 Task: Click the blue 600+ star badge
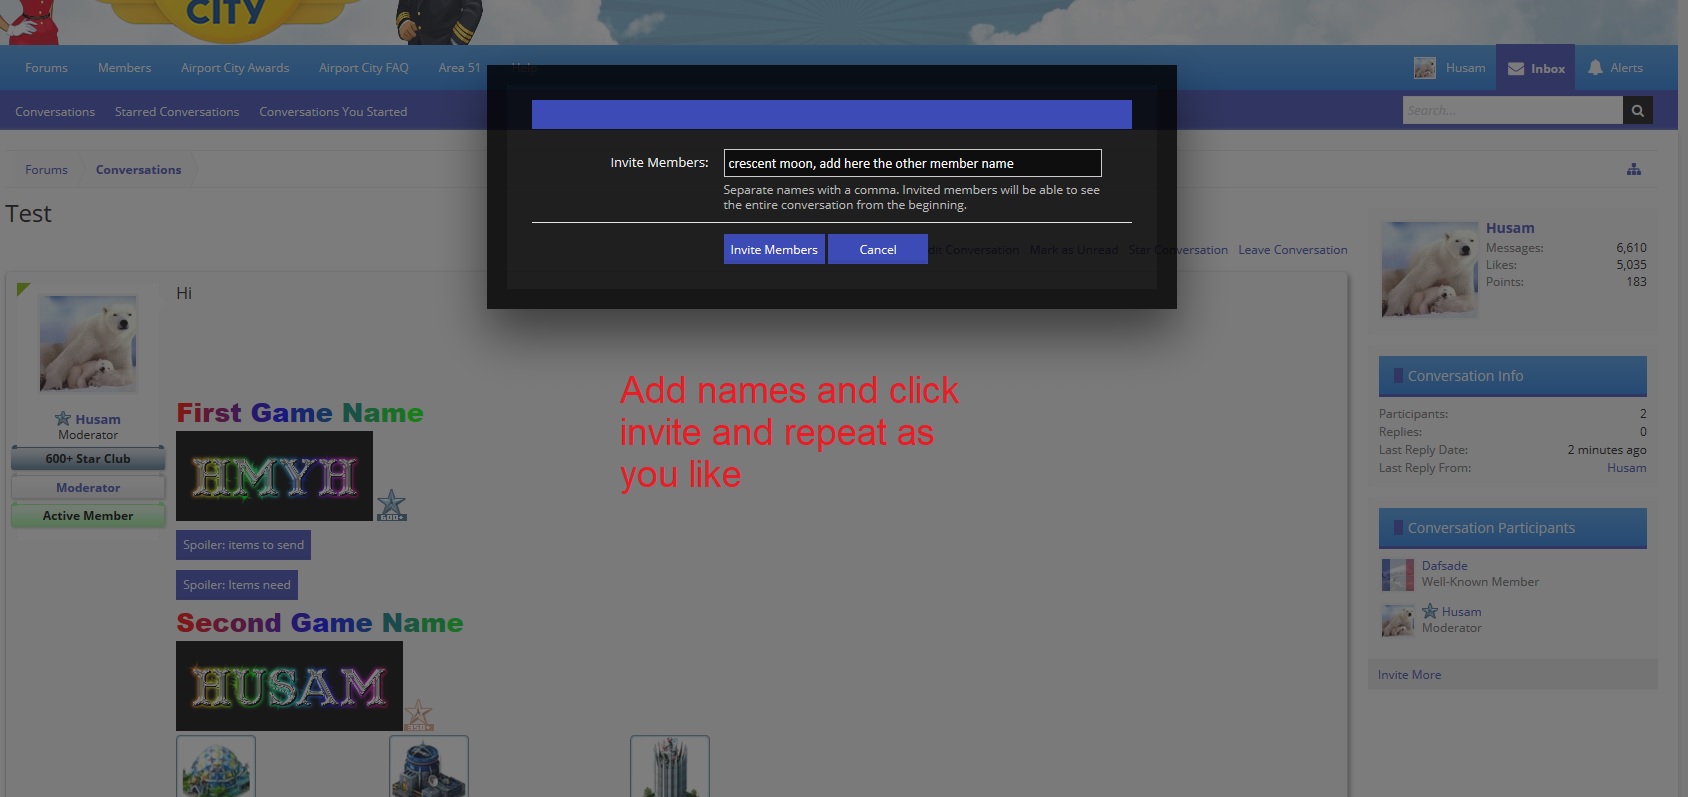pyautogui.click(x=391, y=505)
